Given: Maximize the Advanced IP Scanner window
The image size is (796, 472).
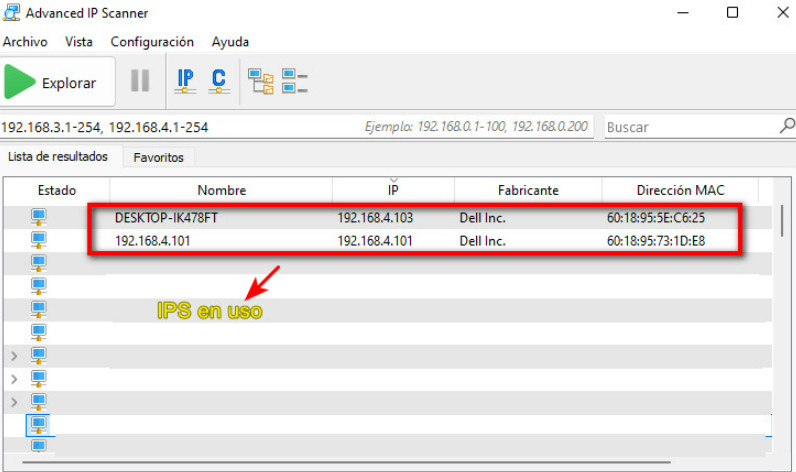Looking at the screenshot, I should pyautogui.click(x=732, y=12).
